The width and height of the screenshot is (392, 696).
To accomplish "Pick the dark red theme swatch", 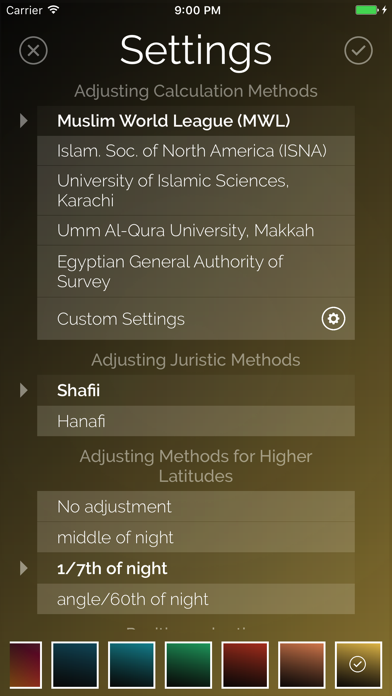I will [245, 664].
